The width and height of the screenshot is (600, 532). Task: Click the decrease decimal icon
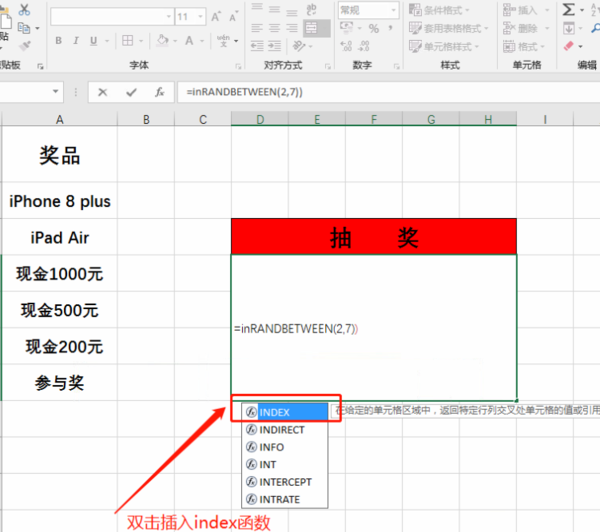364,46
